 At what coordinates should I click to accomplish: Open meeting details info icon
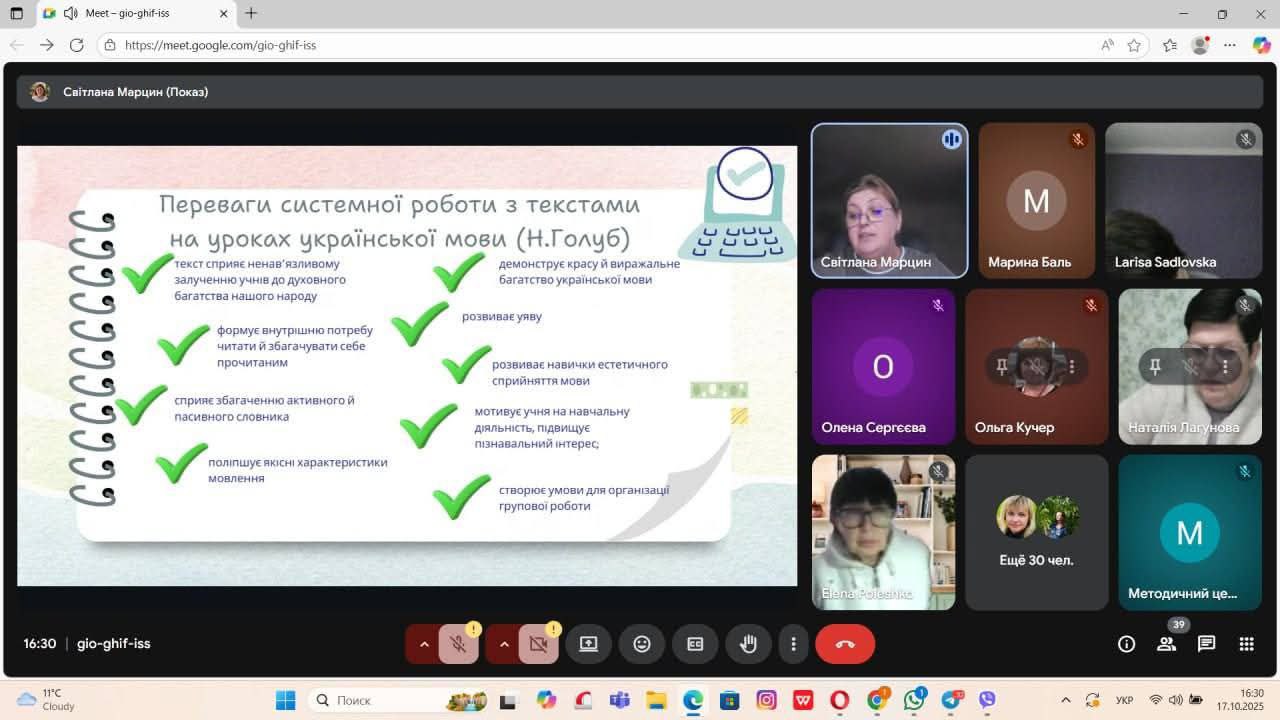pos(1126,644)
